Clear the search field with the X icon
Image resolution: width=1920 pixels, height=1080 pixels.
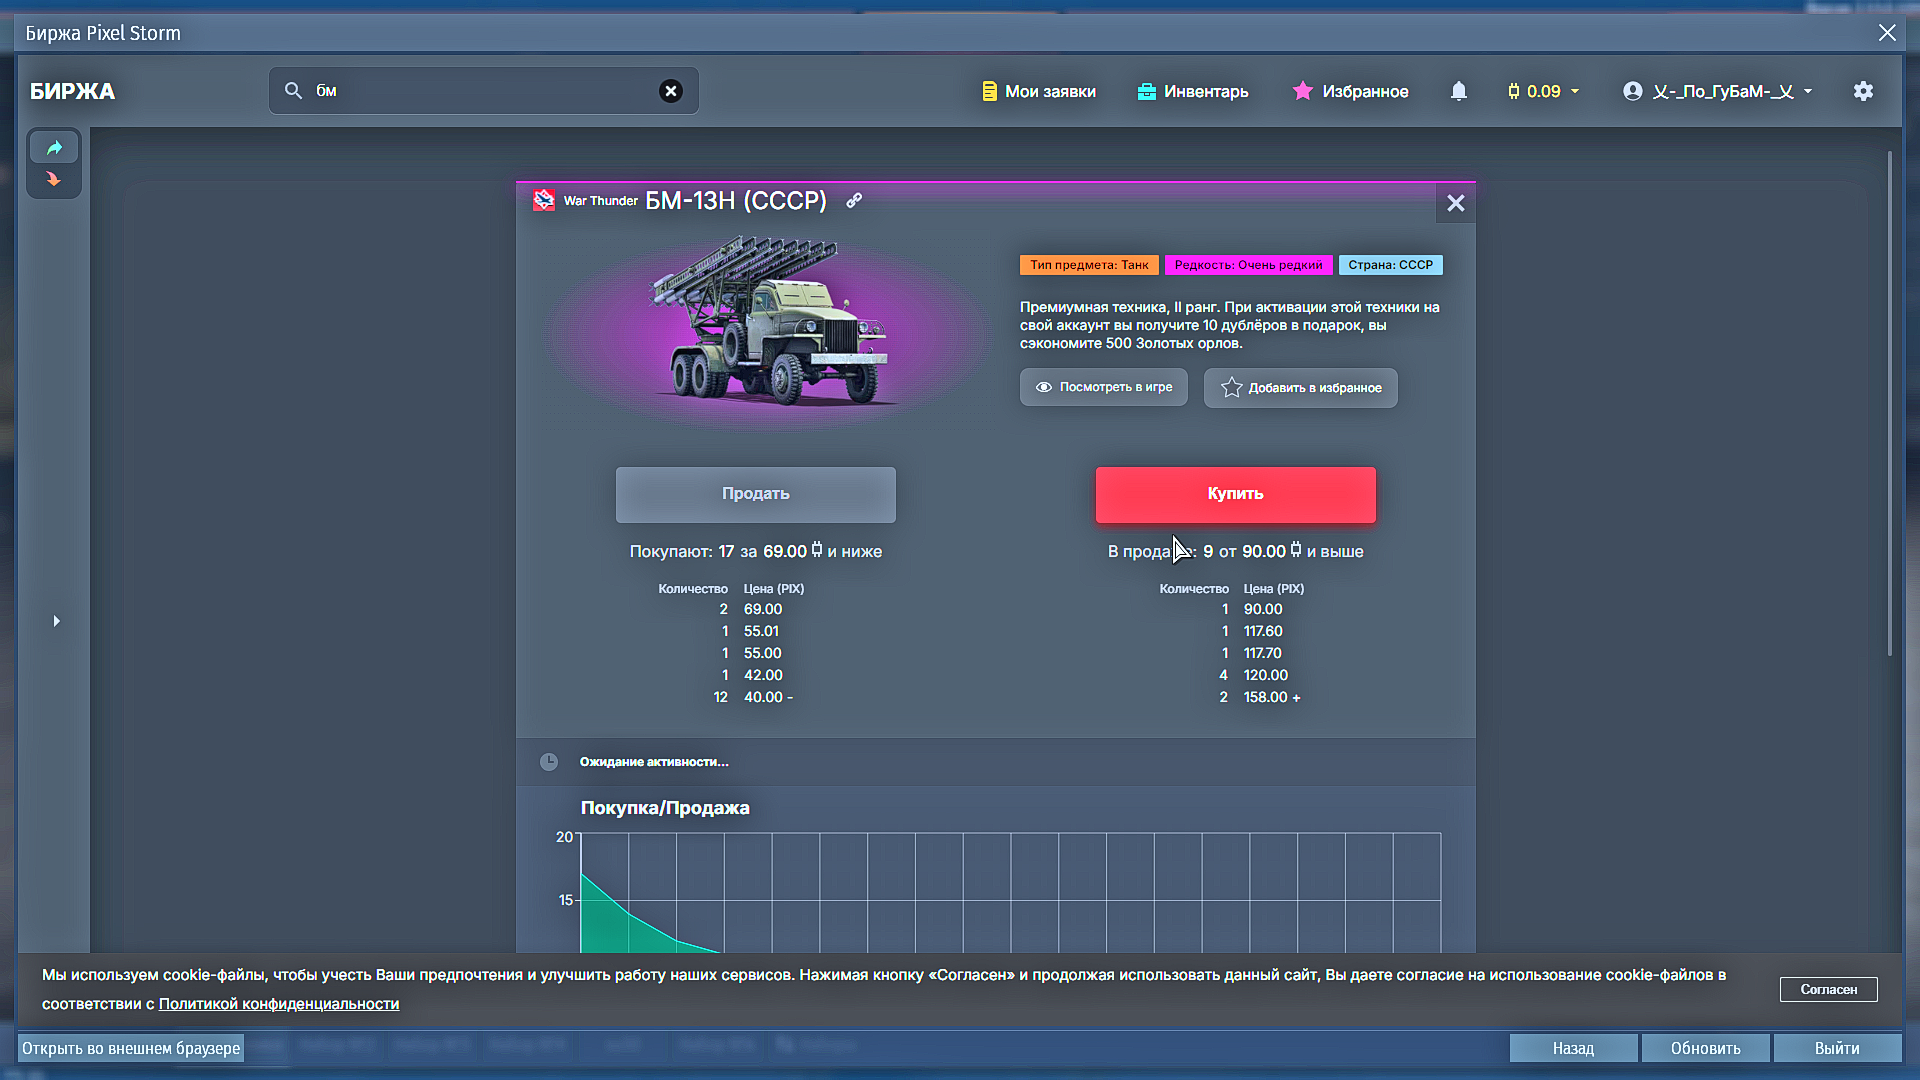(x=671, y=91)
